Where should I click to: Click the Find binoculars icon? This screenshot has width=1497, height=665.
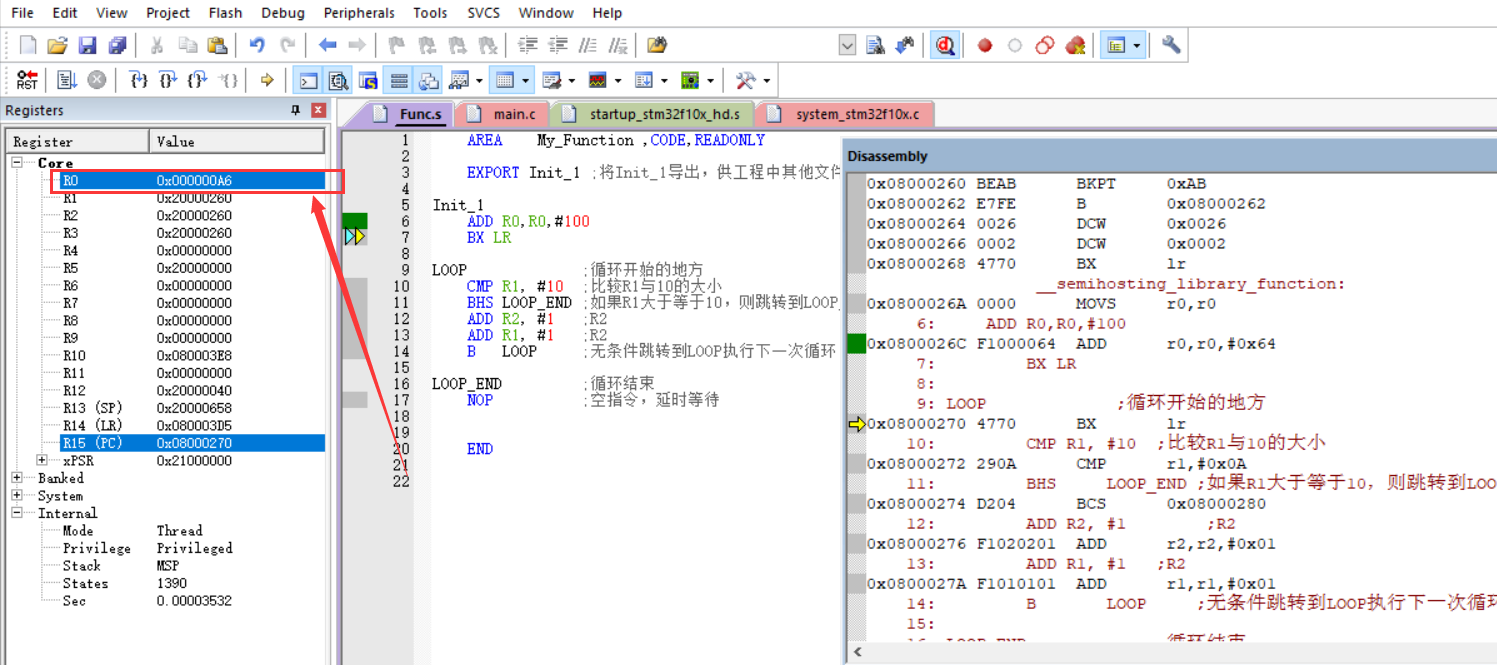875,45
